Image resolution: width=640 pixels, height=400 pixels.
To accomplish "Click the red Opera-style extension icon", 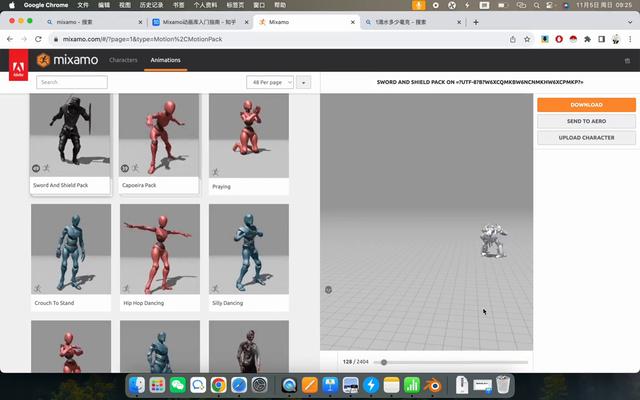I will tap(559, 39).
